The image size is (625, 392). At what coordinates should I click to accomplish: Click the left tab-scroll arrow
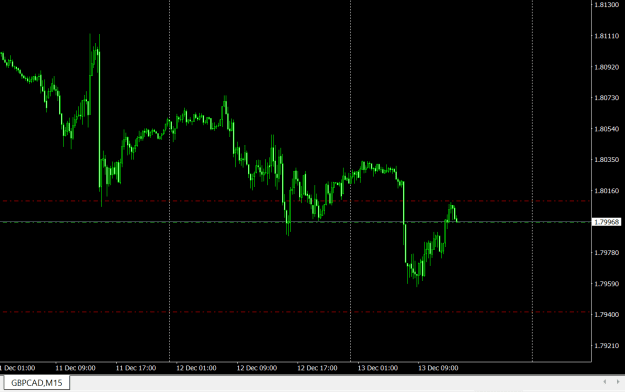coord(605,382)
